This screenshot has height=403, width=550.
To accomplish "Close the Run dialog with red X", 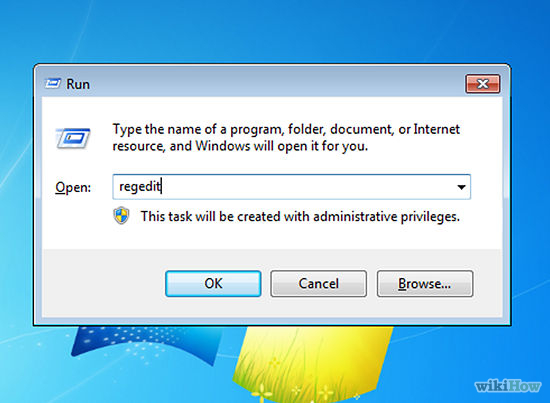I will [483, 84].
